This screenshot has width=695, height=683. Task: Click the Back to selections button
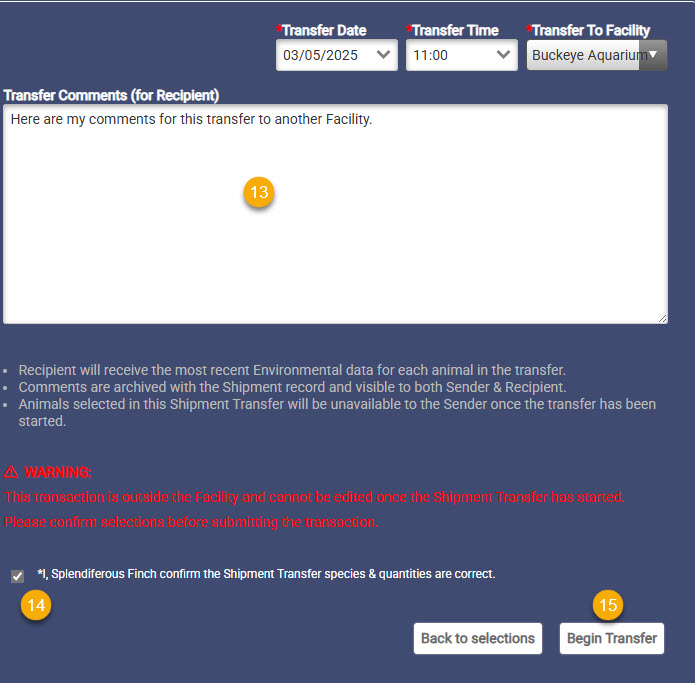477,638
